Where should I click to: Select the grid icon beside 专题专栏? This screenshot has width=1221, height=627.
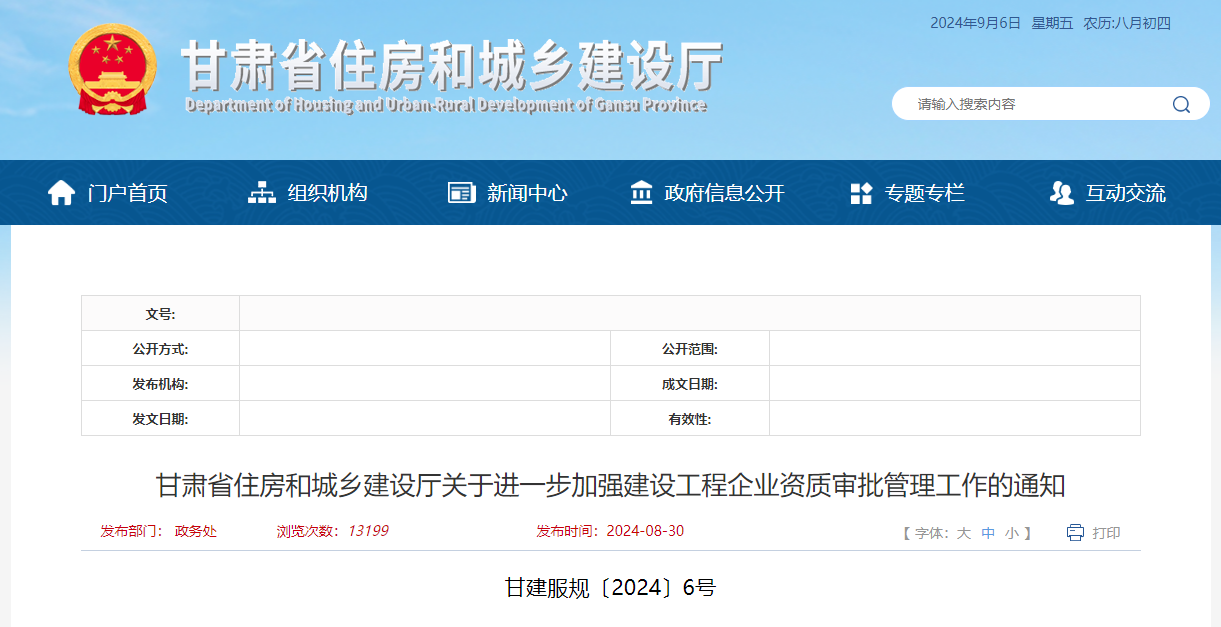click(861, 192)
